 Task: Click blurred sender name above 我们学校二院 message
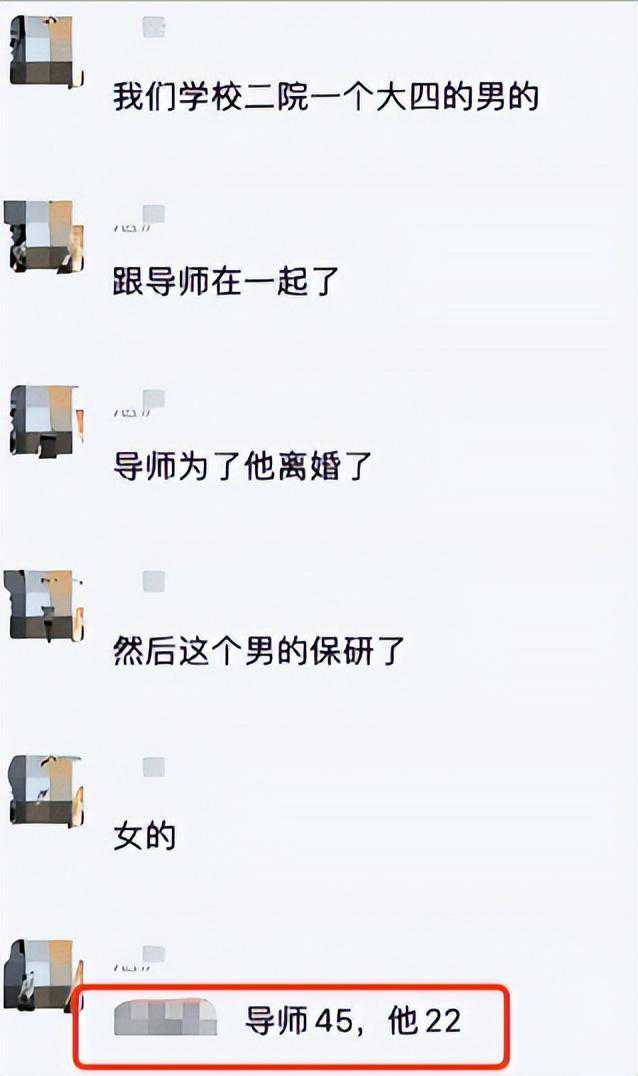coord(154,27)
